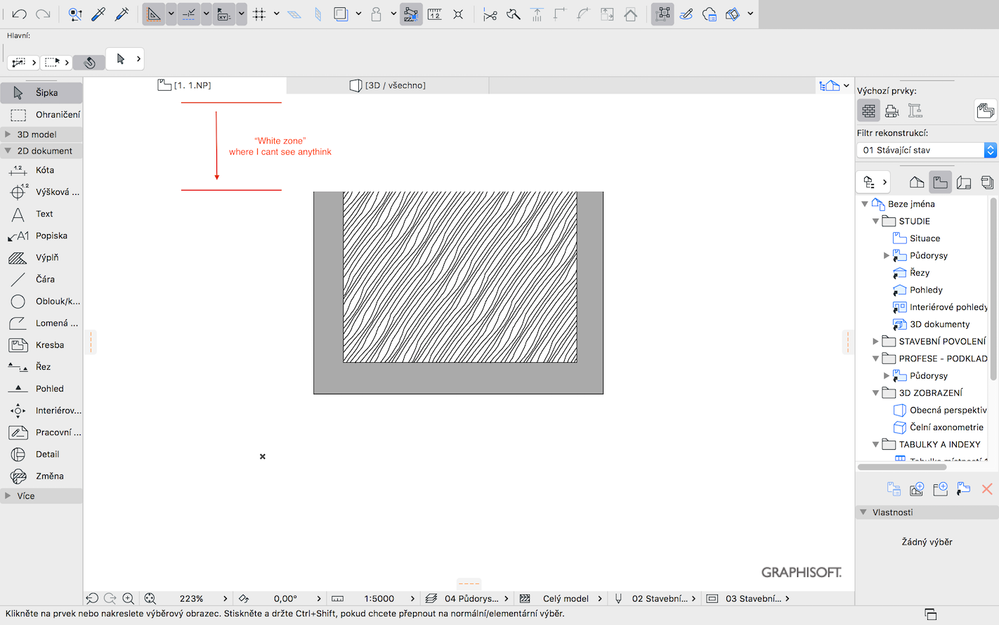Screen dimensions: 999x625
Task: Toggle the Gravity tool in toolbar
Action: click(537, 14)
